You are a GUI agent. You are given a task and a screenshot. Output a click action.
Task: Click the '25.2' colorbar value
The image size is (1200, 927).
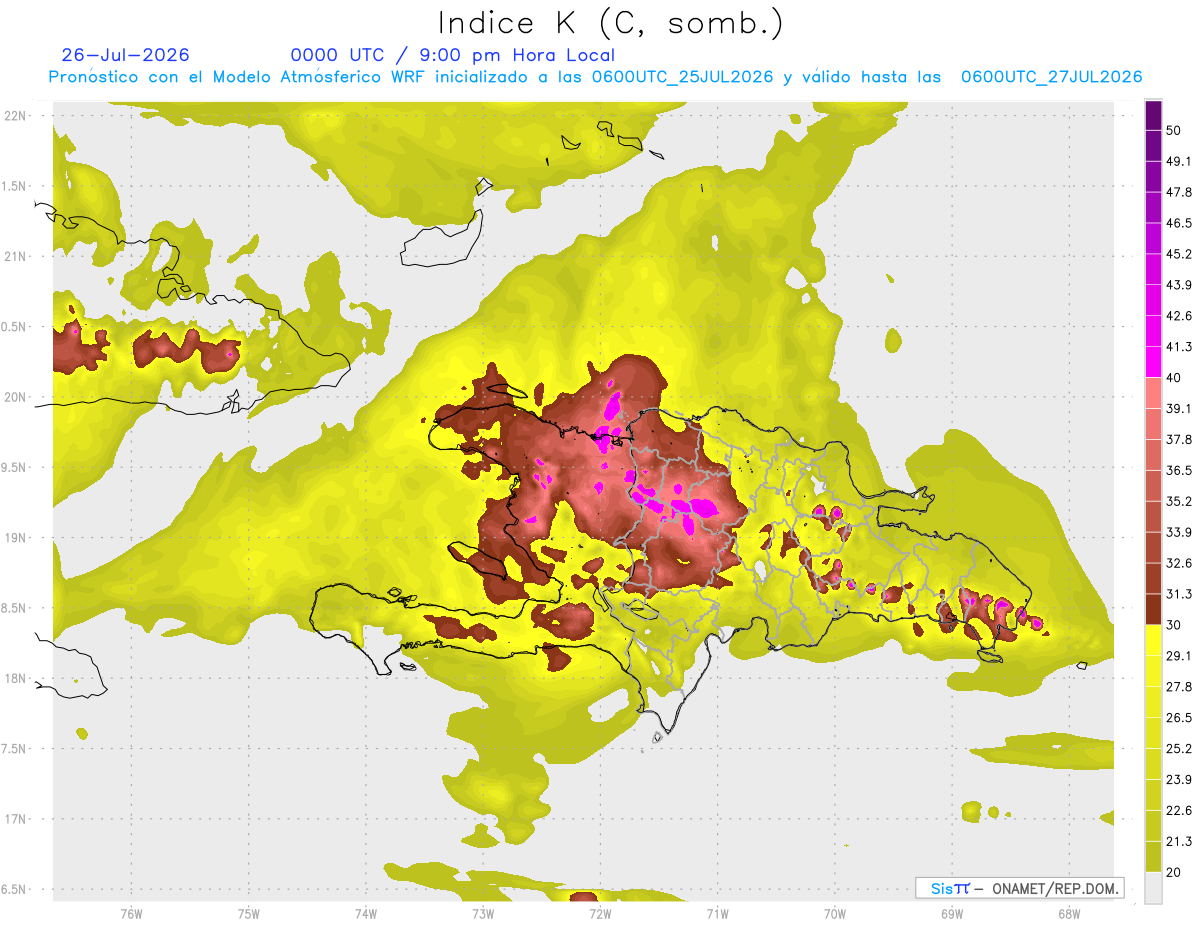1179,749
